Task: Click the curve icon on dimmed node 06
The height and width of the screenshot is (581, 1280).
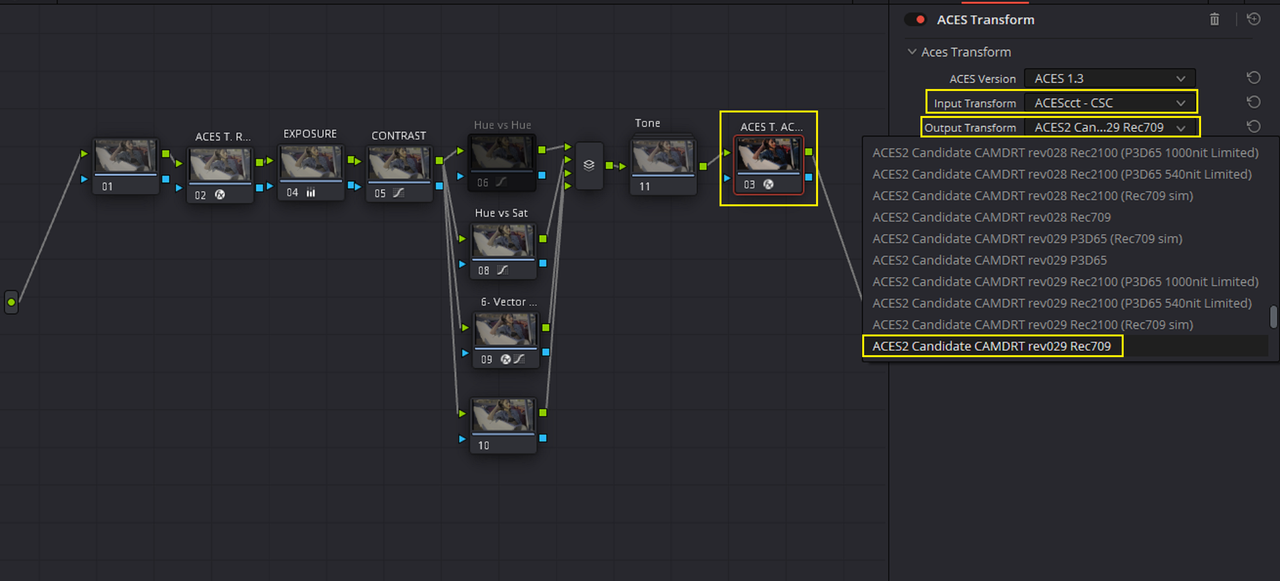Action: (x=502, y=183)
